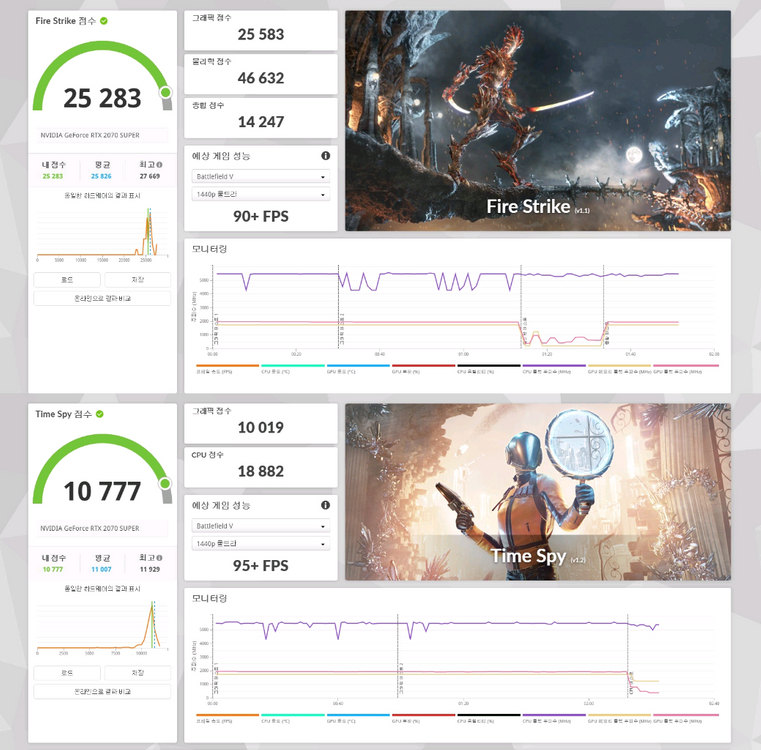Open the 1440p 울트라 dropdown in Fire Strike
Viewport: 761px width, 750px height.
pyautogui.click(x=261, y=194)
